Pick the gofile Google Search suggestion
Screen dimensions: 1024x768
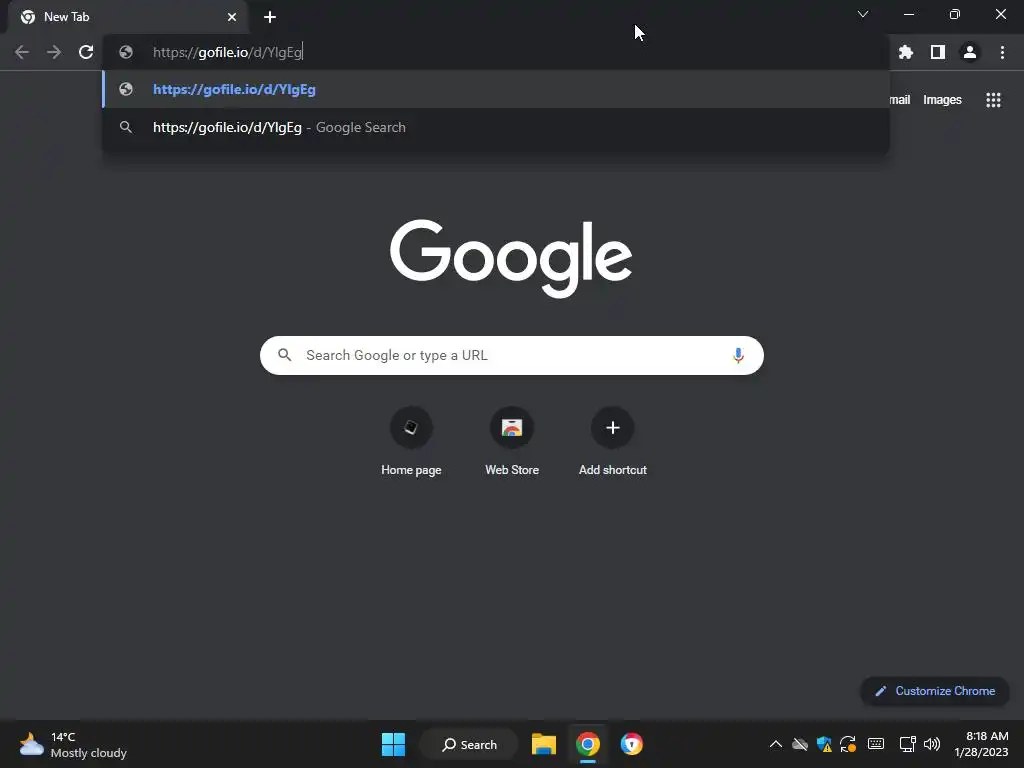tap(496, 127)
